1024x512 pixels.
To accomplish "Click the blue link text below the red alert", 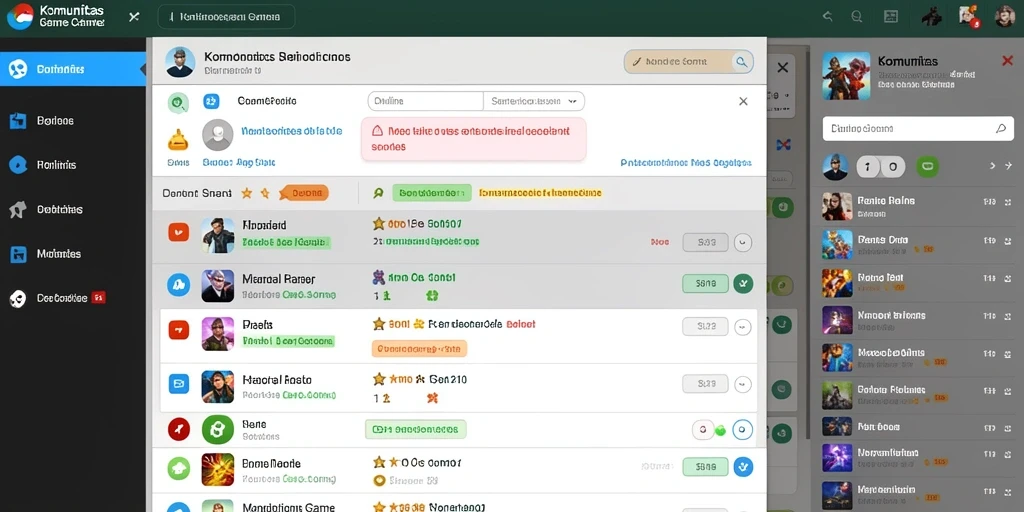I will tap(686, 163).
